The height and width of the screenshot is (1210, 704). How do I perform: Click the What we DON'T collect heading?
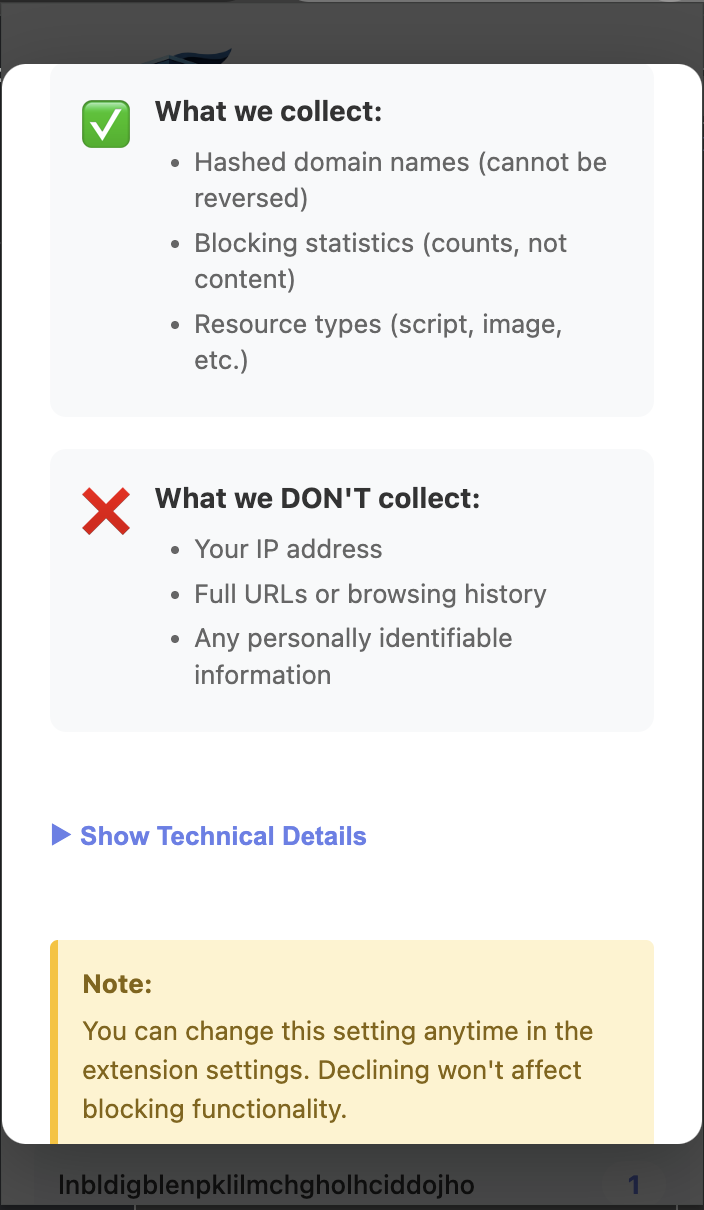point(317,498)
